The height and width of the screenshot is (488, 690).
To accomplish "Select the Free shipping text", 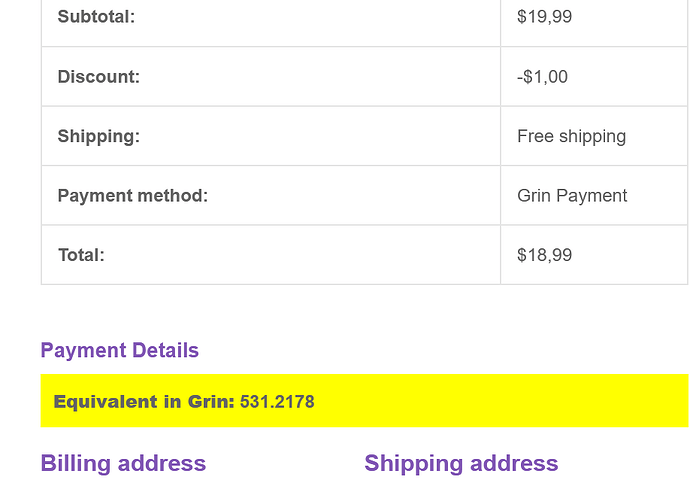I will point(571,136).
